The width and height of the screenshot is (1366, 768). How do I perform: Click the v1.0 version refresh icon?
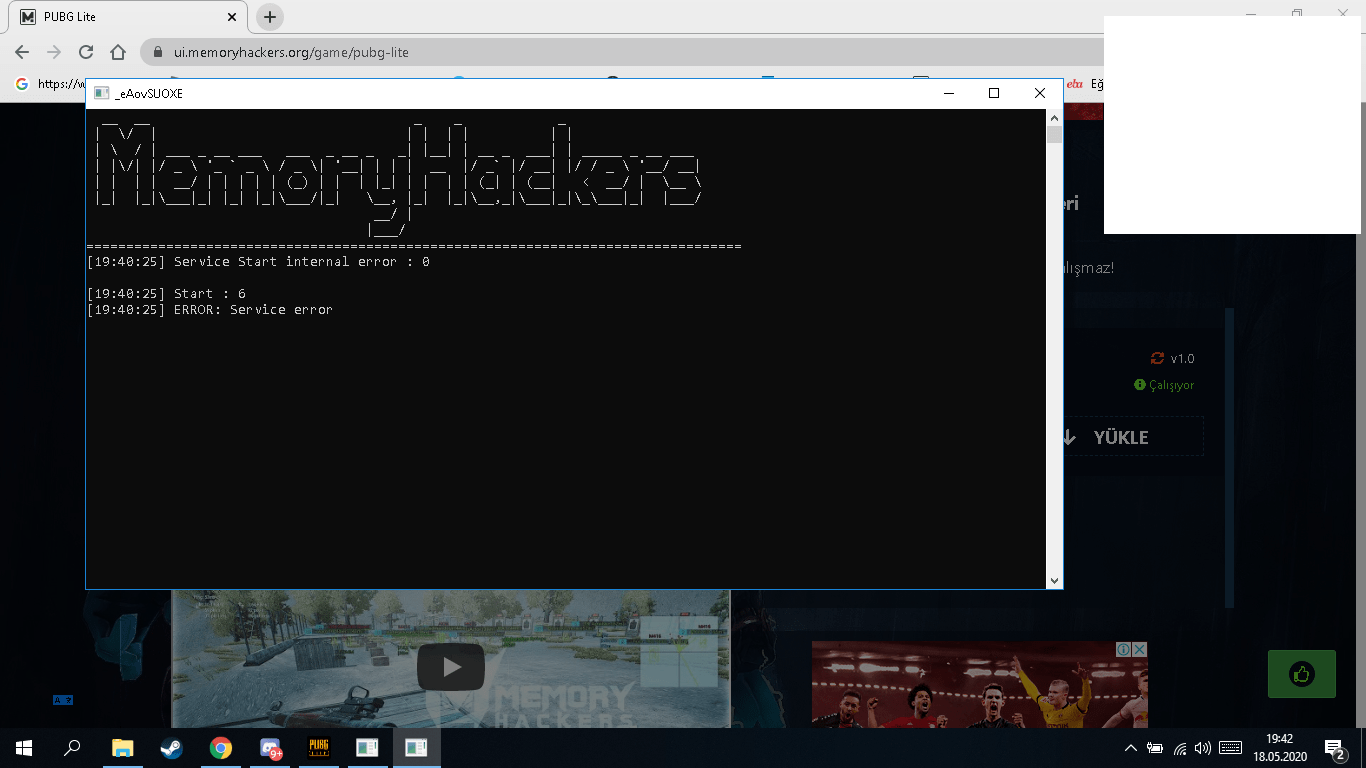click(1158, 358)
